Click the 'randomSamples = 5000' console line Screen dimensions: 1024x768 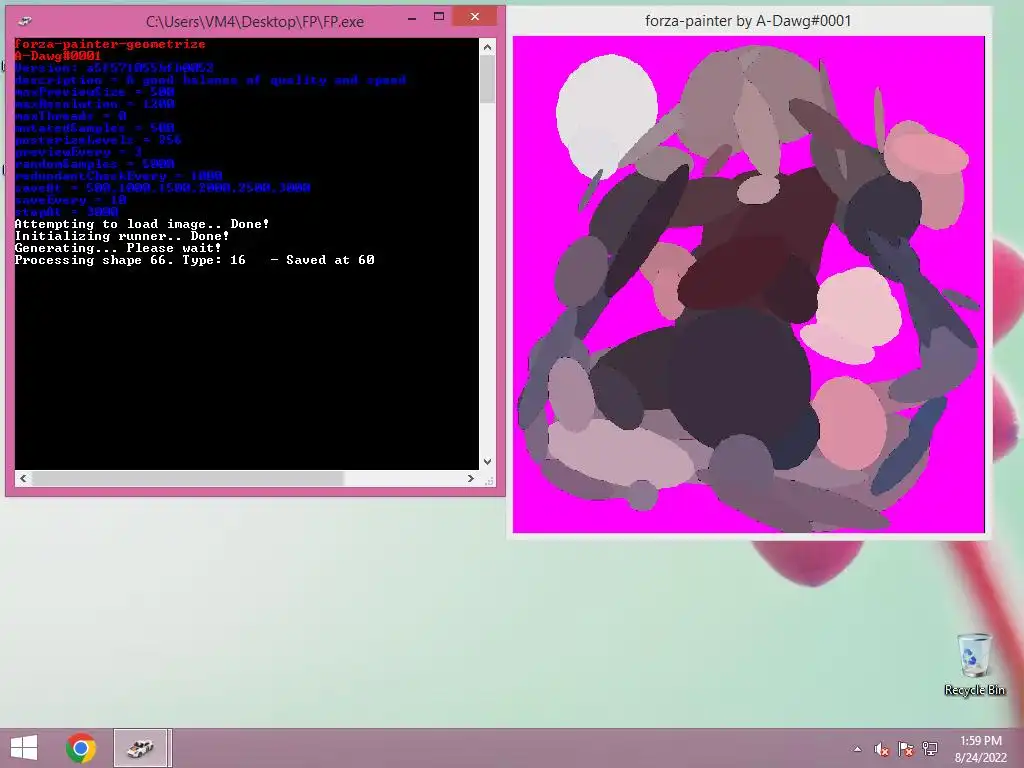(x=95, y=164)
